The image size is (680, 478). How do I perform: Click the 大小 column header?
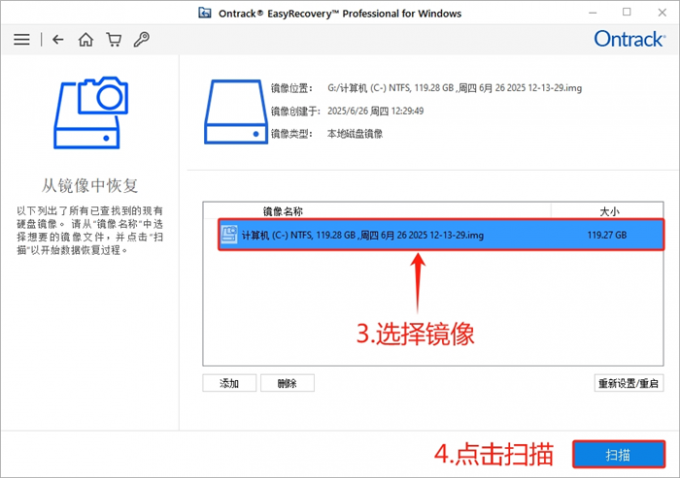coord(609,211)
